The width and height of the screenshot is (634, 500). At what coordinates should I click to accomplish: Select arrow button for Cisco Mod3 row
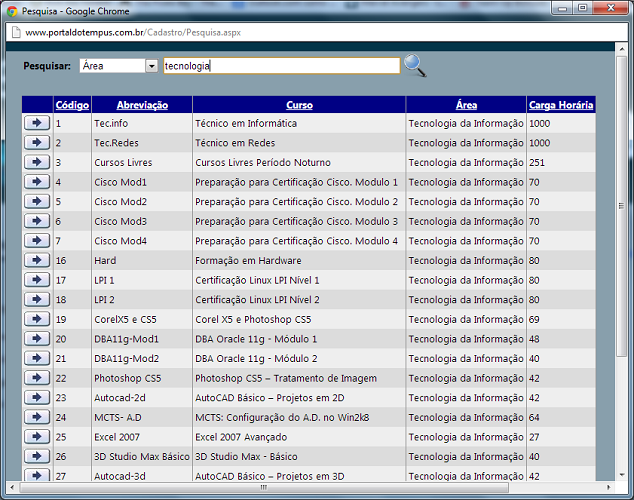37,221
